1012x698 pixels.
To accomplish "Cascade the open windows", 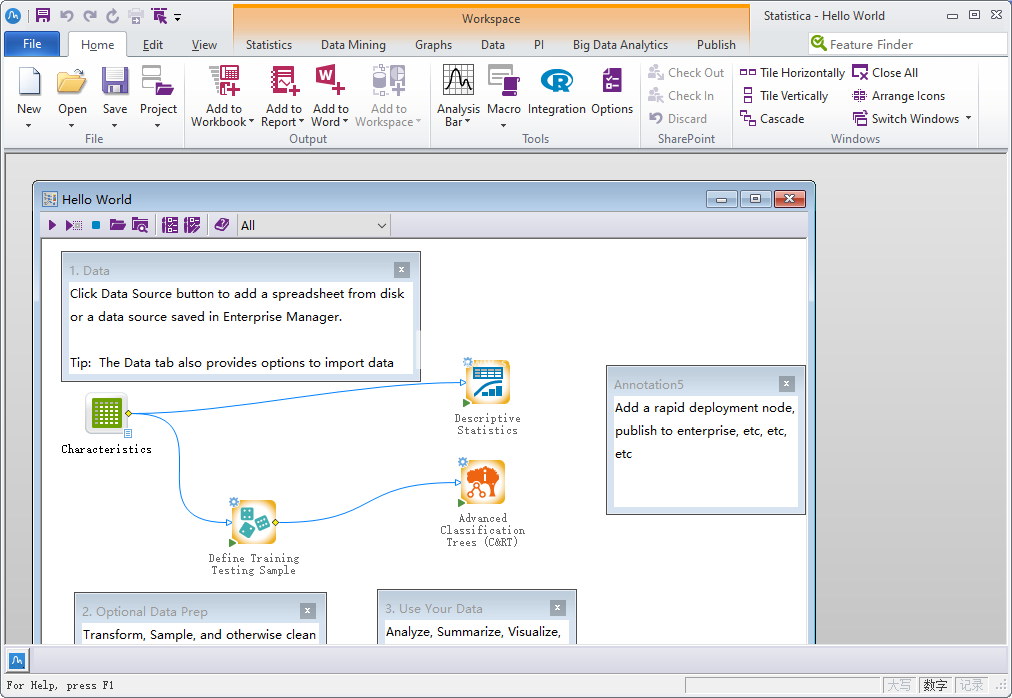I will click(x=773, y=119).
